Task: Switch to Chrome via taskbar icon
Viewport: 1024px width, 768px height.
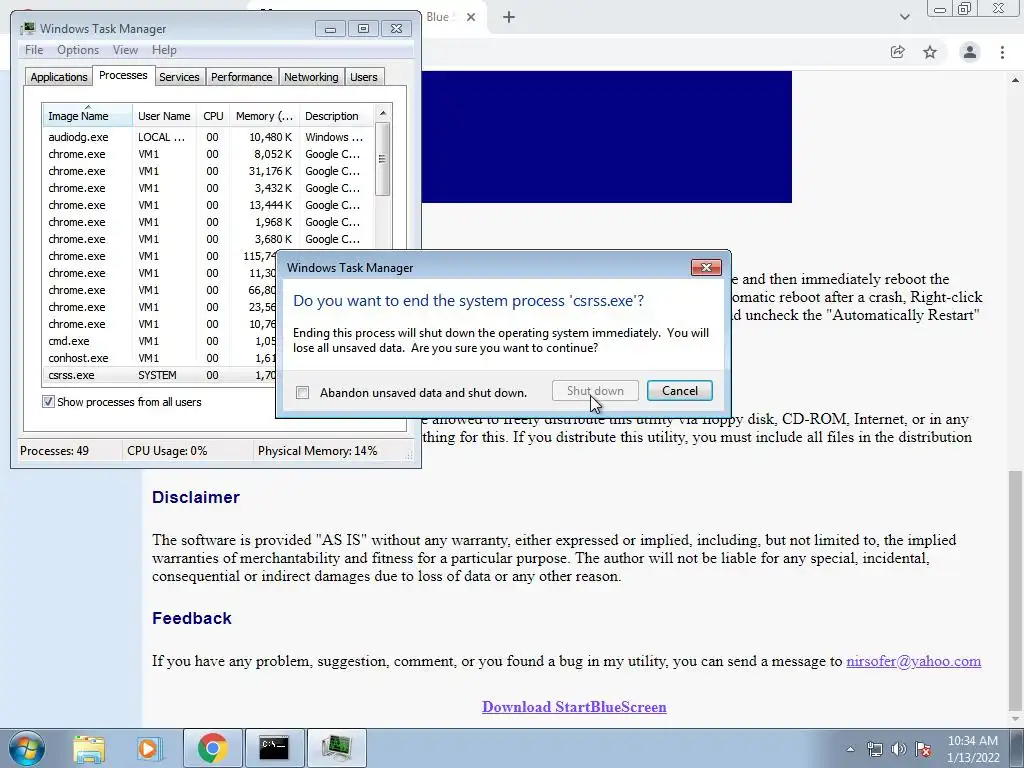Action: 212,748
